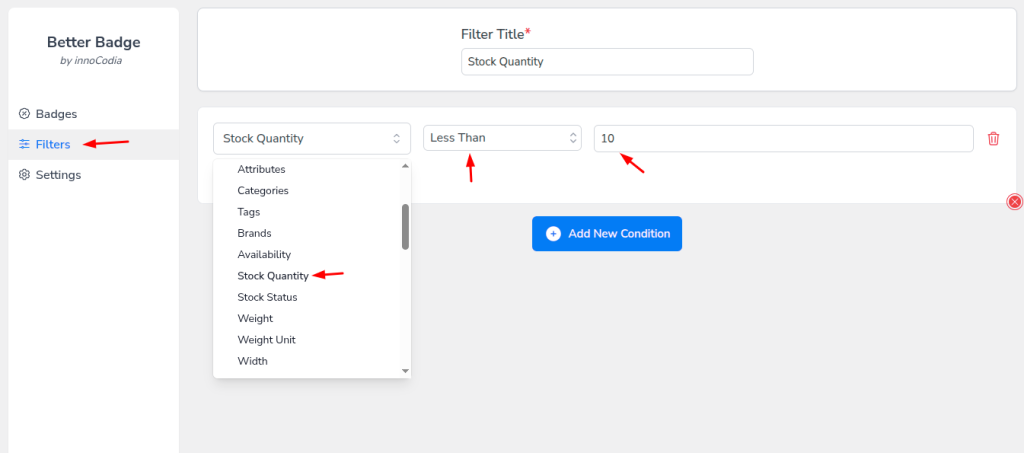Click the plus icon on Add button

[553, 234]
